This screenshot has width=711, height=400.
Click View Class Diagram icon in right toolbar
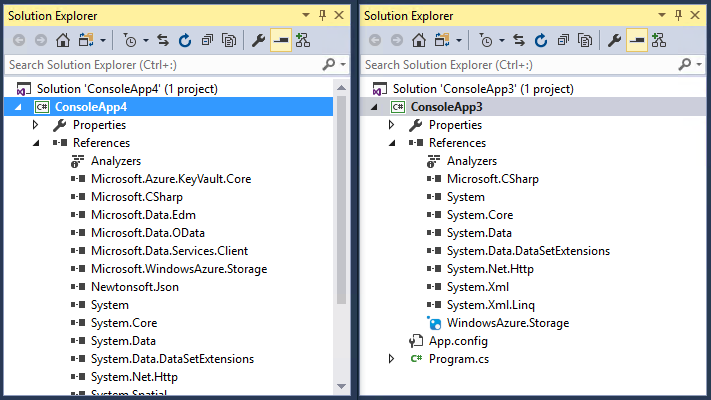click(658, 40)
